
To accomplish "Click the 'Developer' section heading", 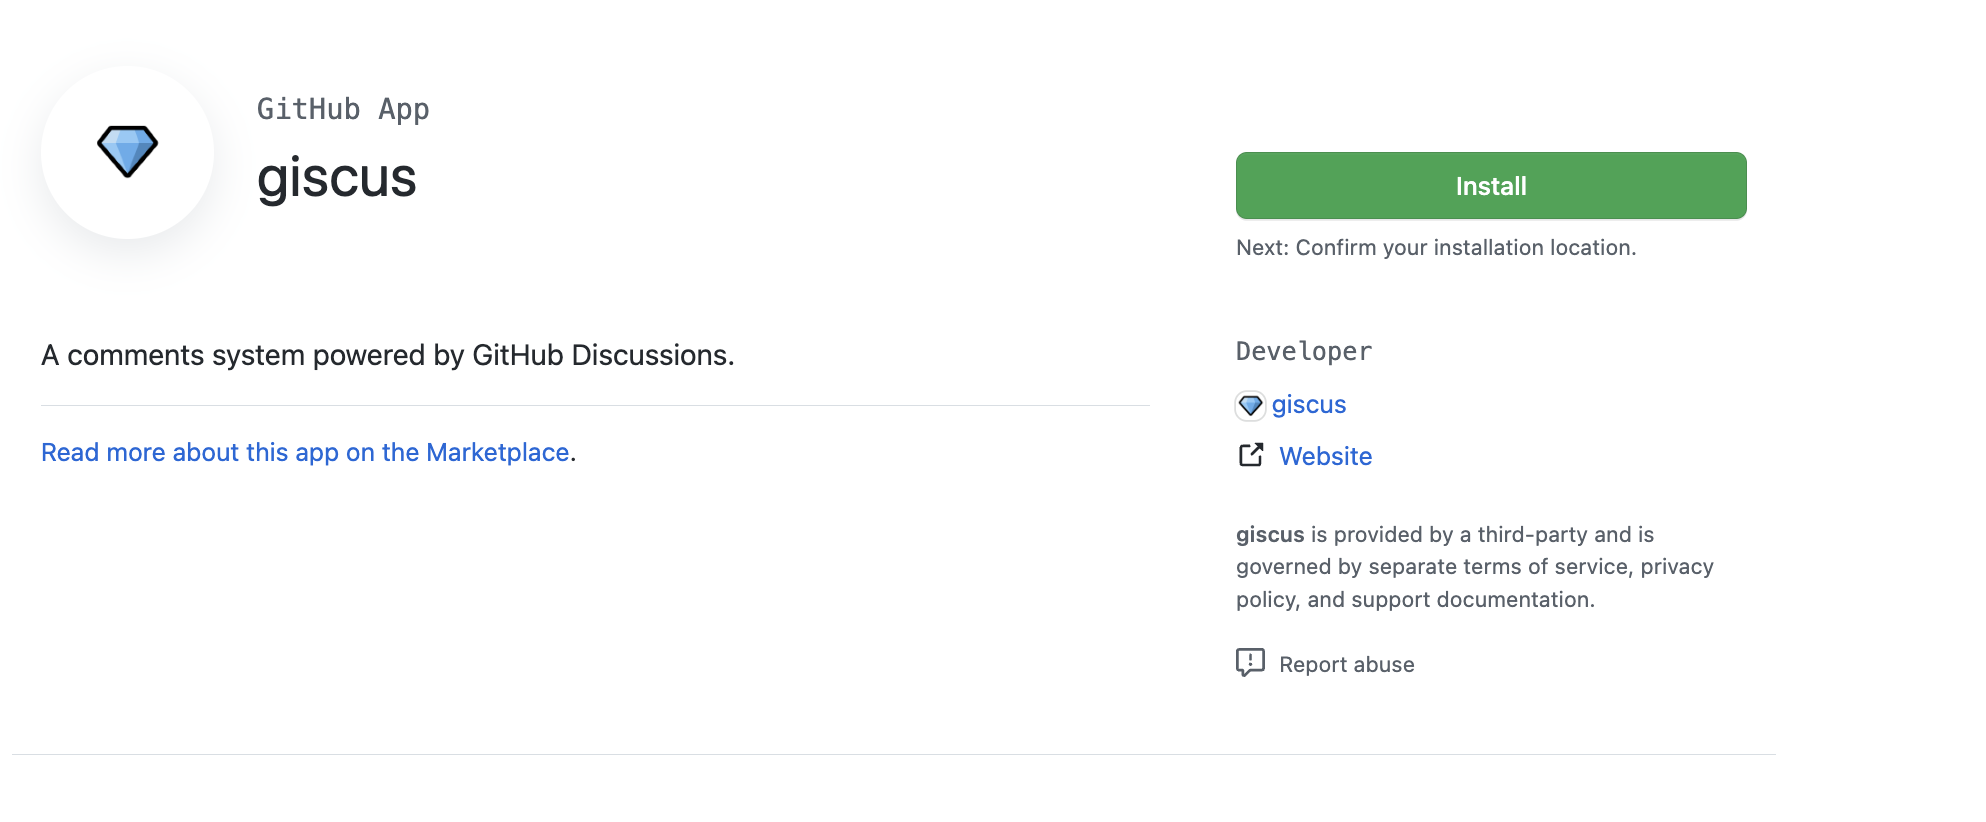I will 1304,351.
